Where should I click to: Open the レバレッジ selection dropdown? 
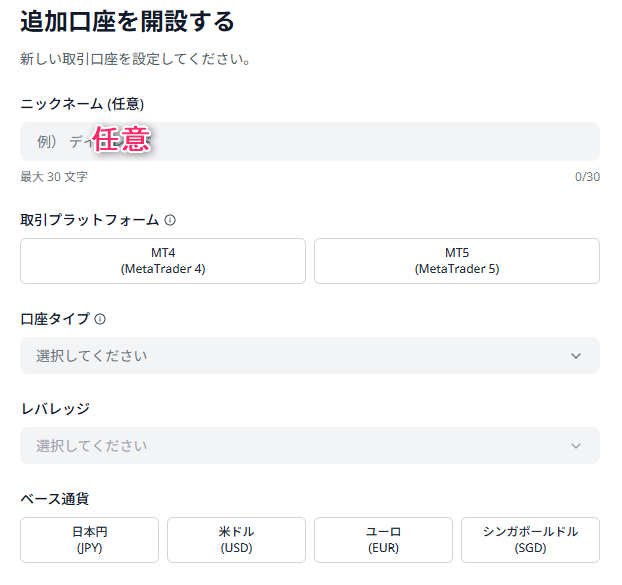[310, 446]
